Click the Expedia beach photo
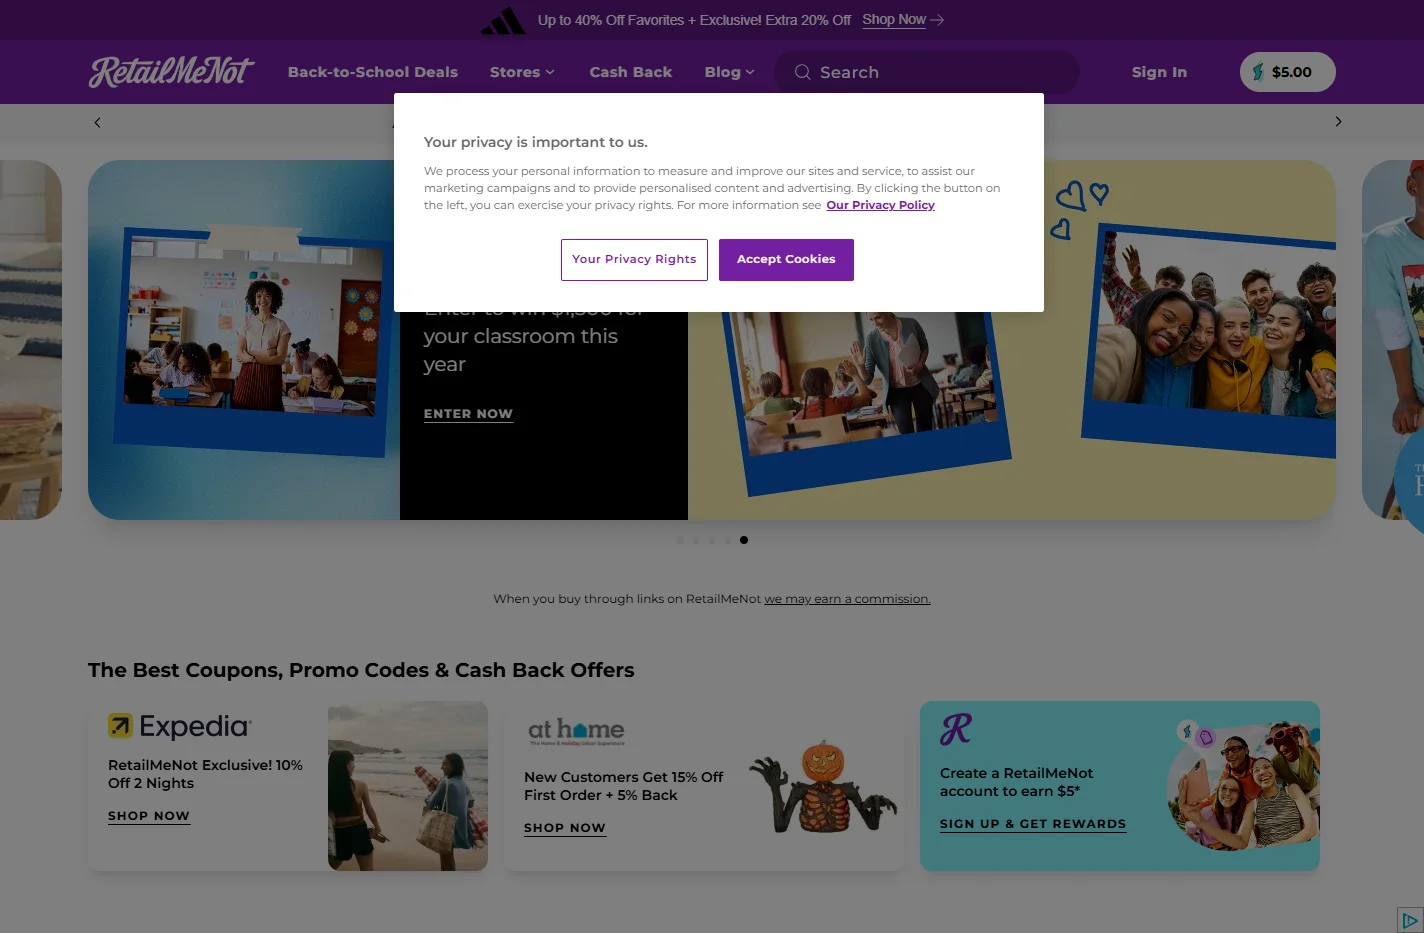This screenshot has height=933, width=1424. 408,786
